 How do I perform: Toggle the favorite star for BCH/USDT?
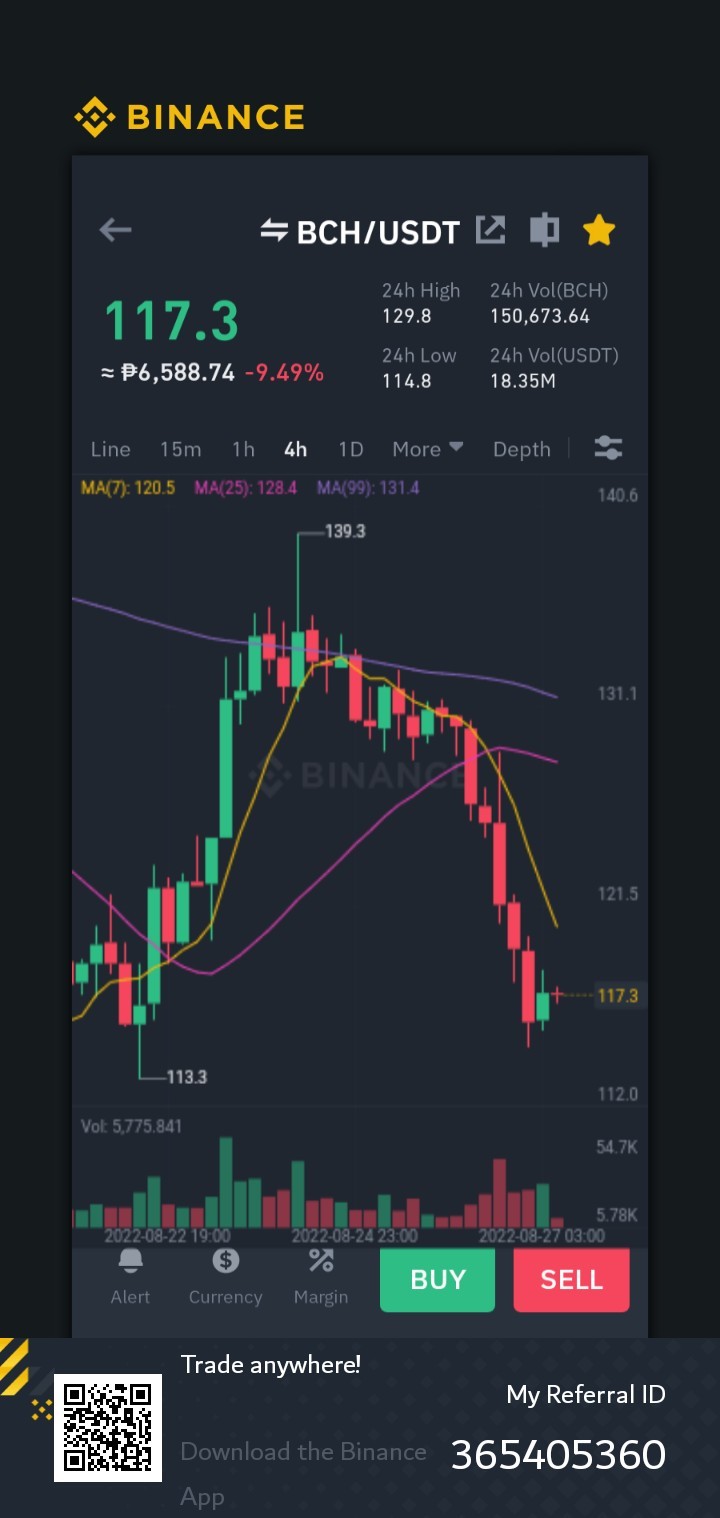pyautogui.click(x=599, y=230)
